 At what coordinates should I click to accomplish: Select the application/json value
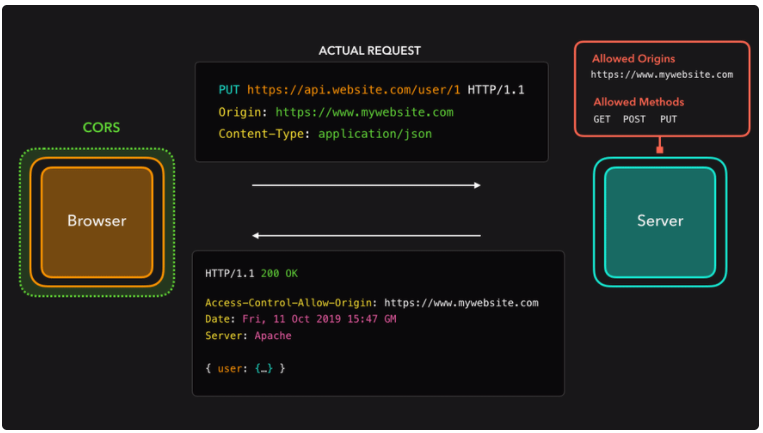tap(375, 134)
